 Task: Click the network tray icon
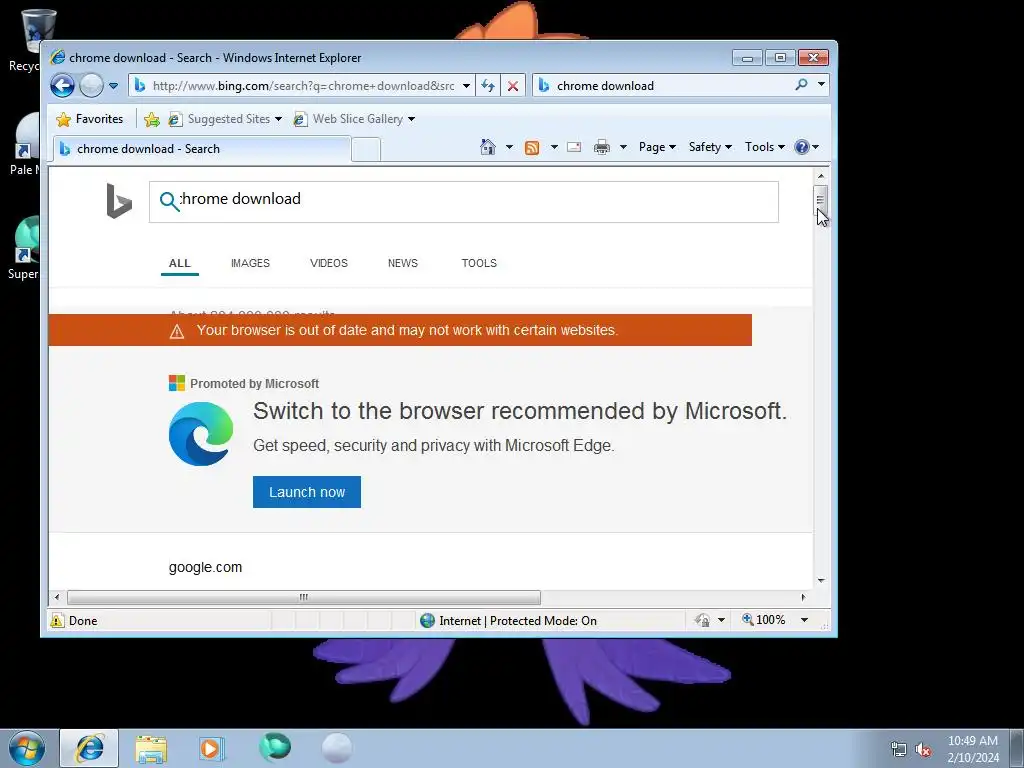click(899, 750)
